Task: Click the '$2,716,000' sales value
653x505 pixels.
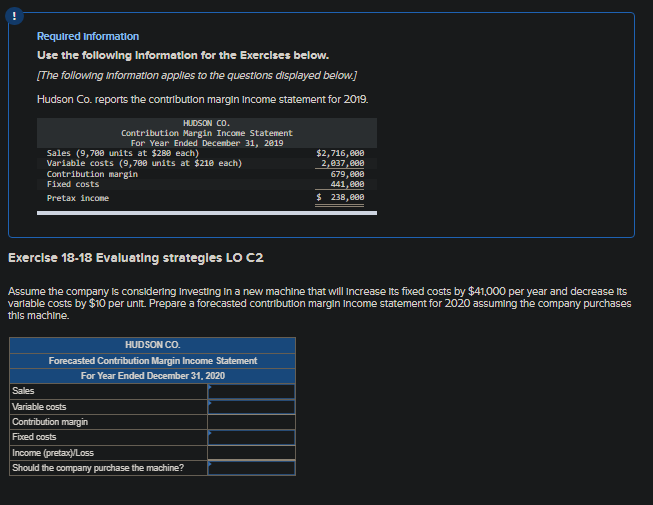Action: pos(340,153)
